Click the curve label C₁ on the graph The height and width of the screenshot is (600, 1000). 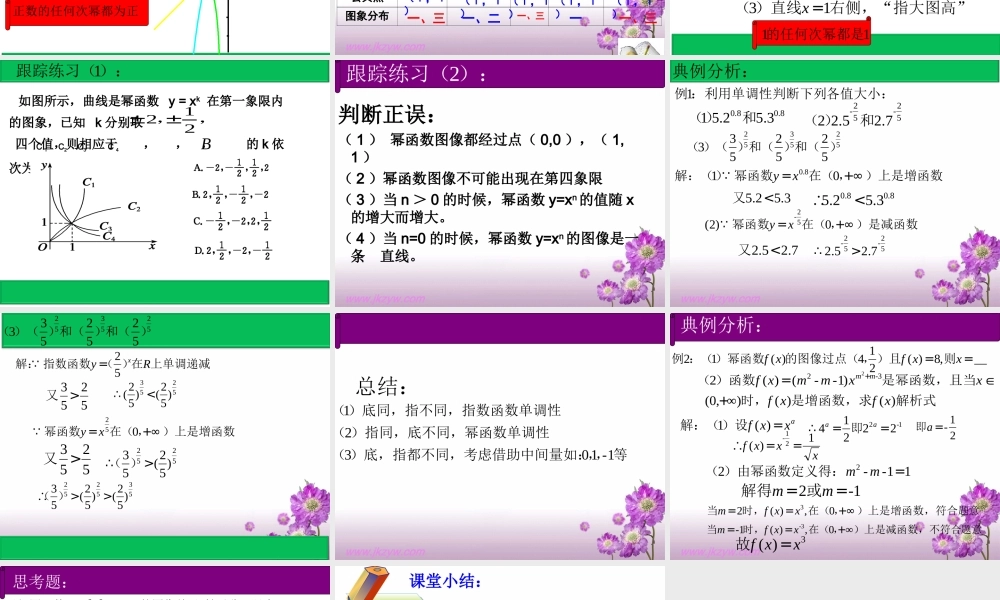tap(89, 182)
